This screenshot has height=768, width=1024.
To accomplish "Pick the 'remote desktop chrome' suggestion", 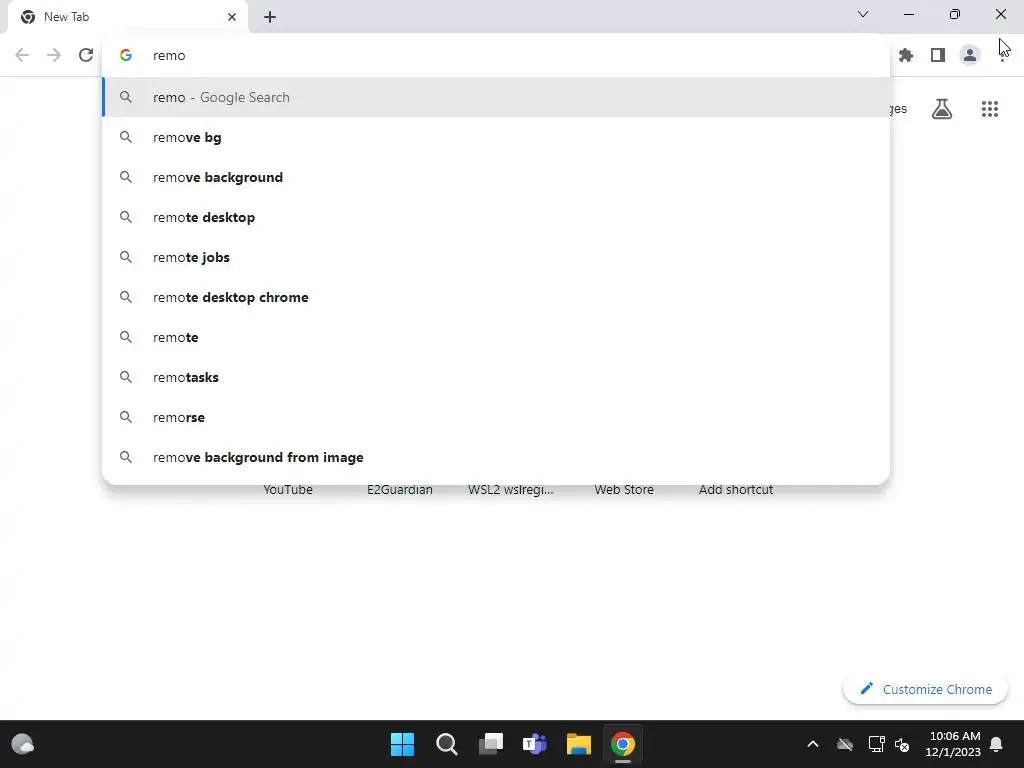I will 496,297.
